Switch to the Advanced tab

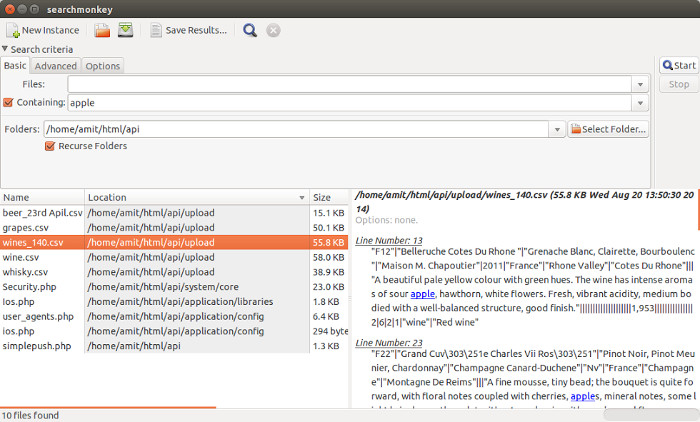[56, 66]
